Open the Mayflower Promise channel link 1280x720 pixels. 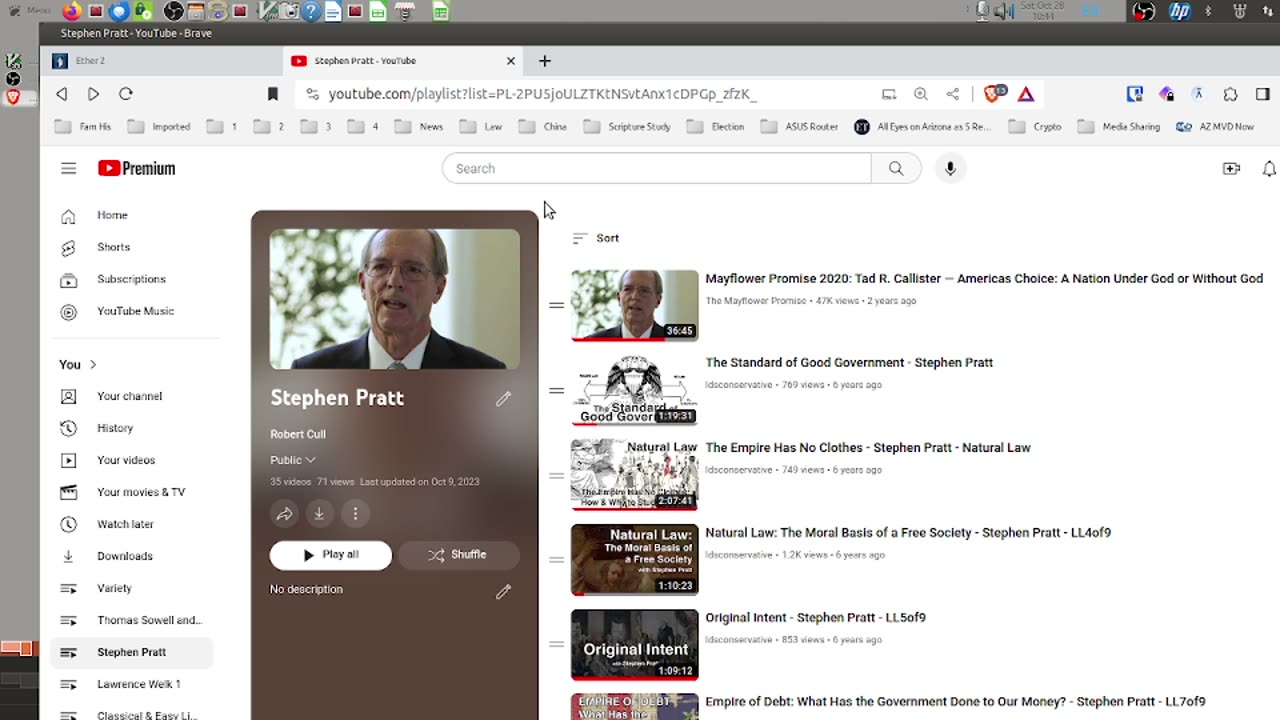755,301
